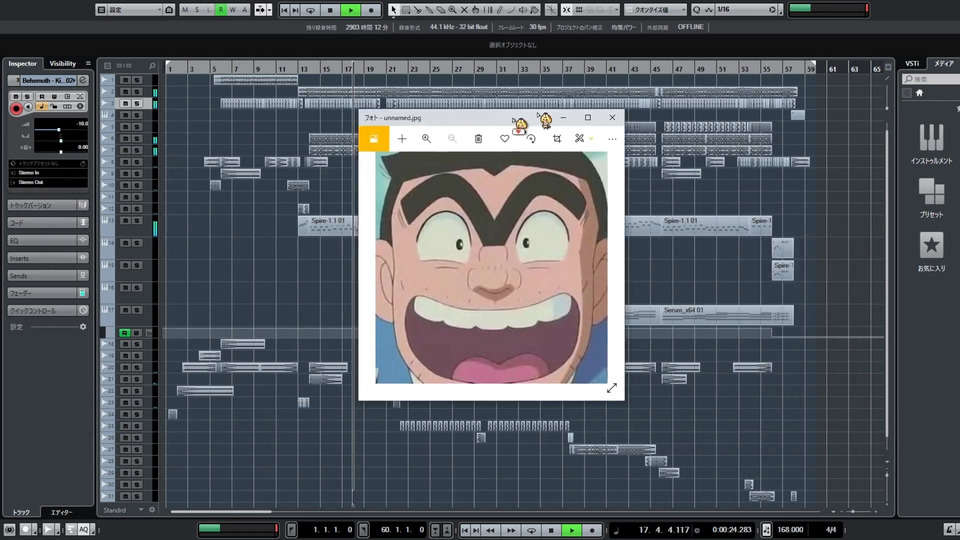Click the delete trash icon in photo viewer
This screenshot has height=540, width=960.
click(478, 139)
